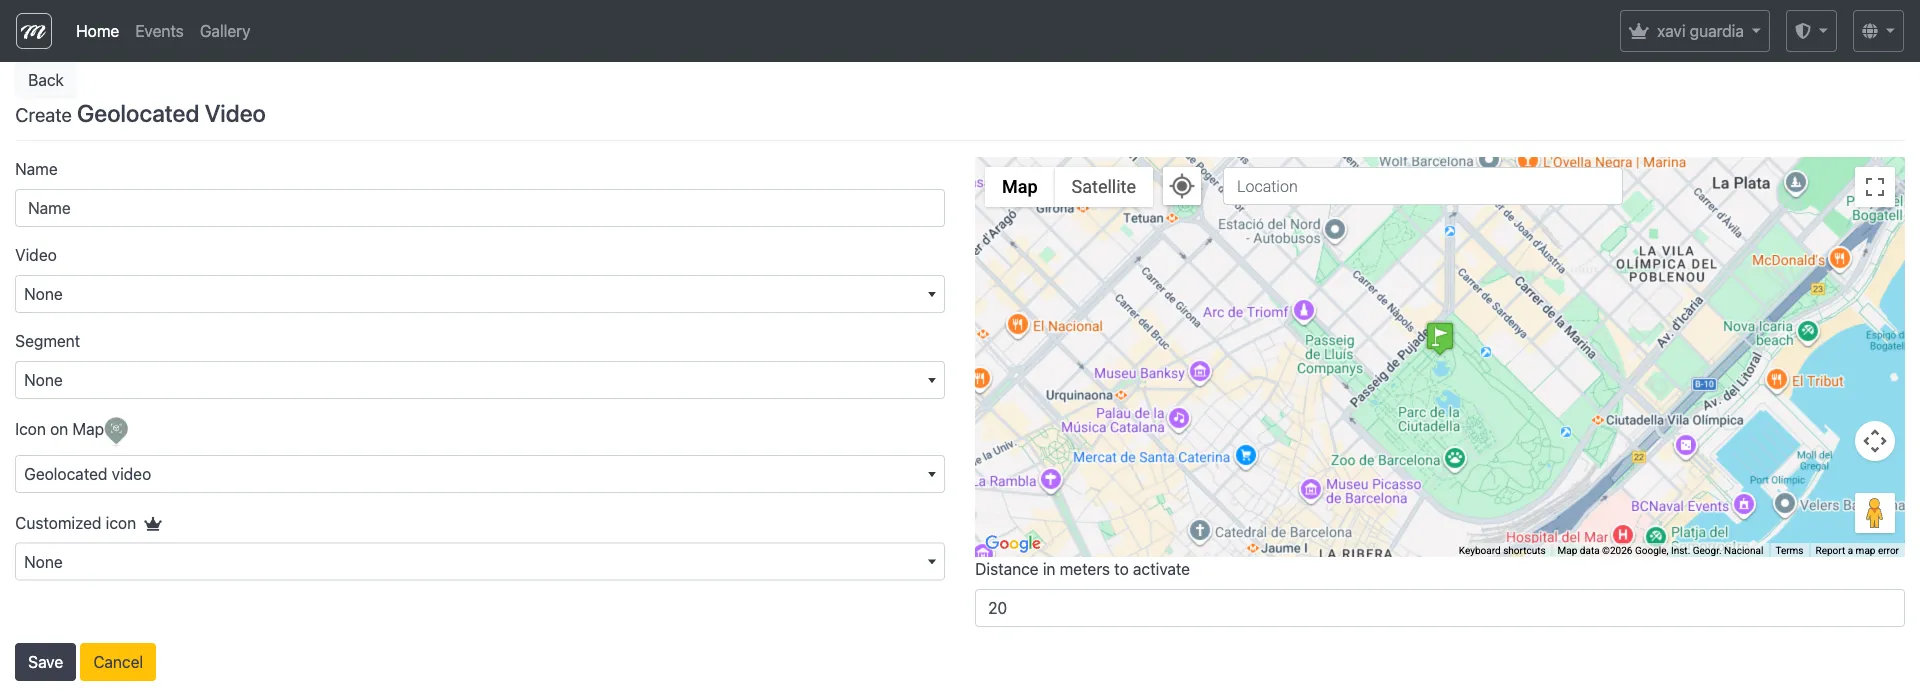Cancel the form
Viewport: 1920px width, 699px height.
coord(118,662)
